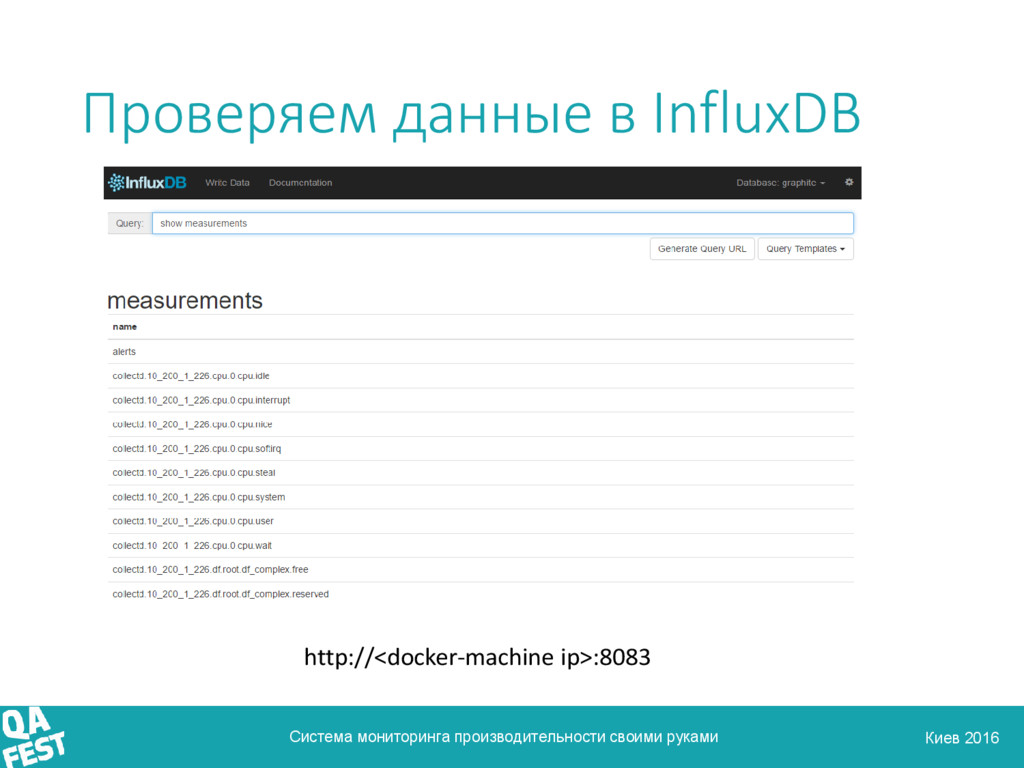1024x768 pixels.
Task: Open the settings gear in the InfluxDB navbar
Action: click(848, 182)
